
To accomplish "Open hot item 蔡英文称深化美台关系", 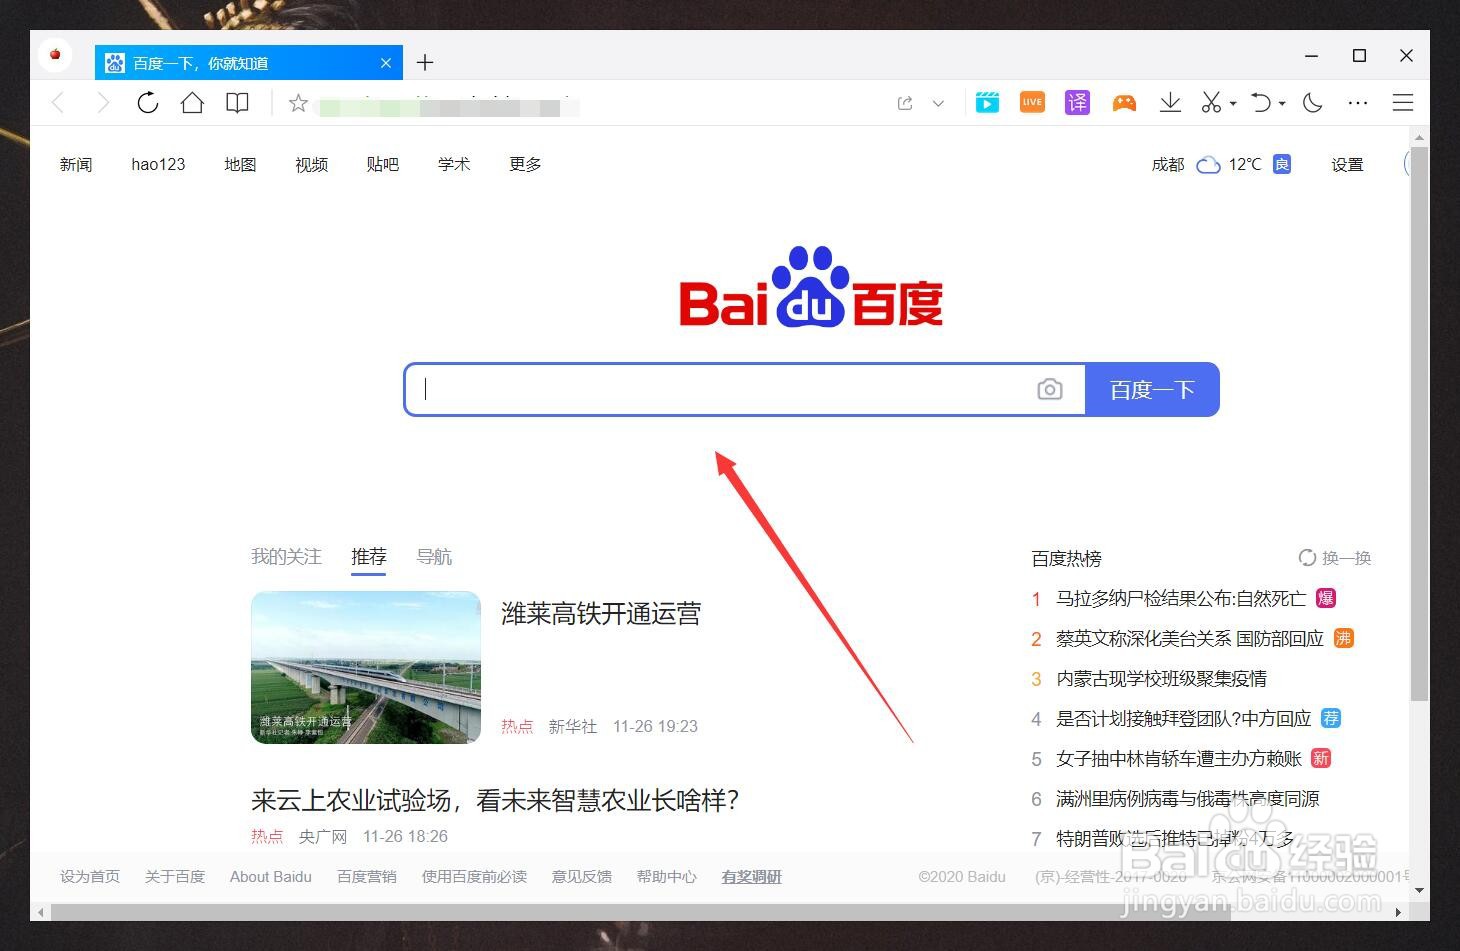I will [1190, 638].
